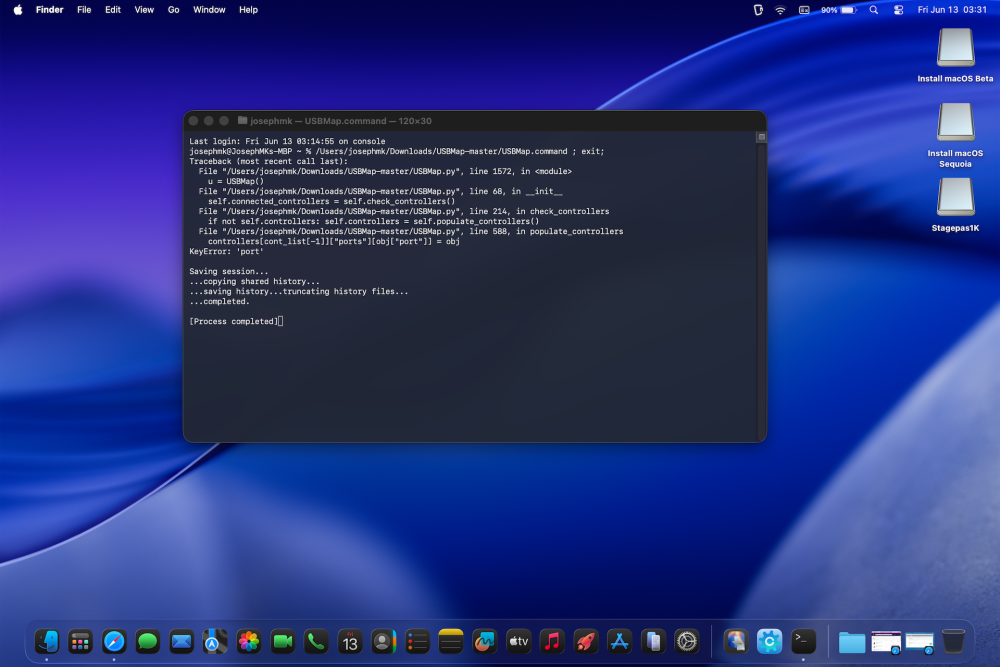Screen dimensions: 1000x667
Task: Open the Messages app in Dock
Action: coord(147,641)
